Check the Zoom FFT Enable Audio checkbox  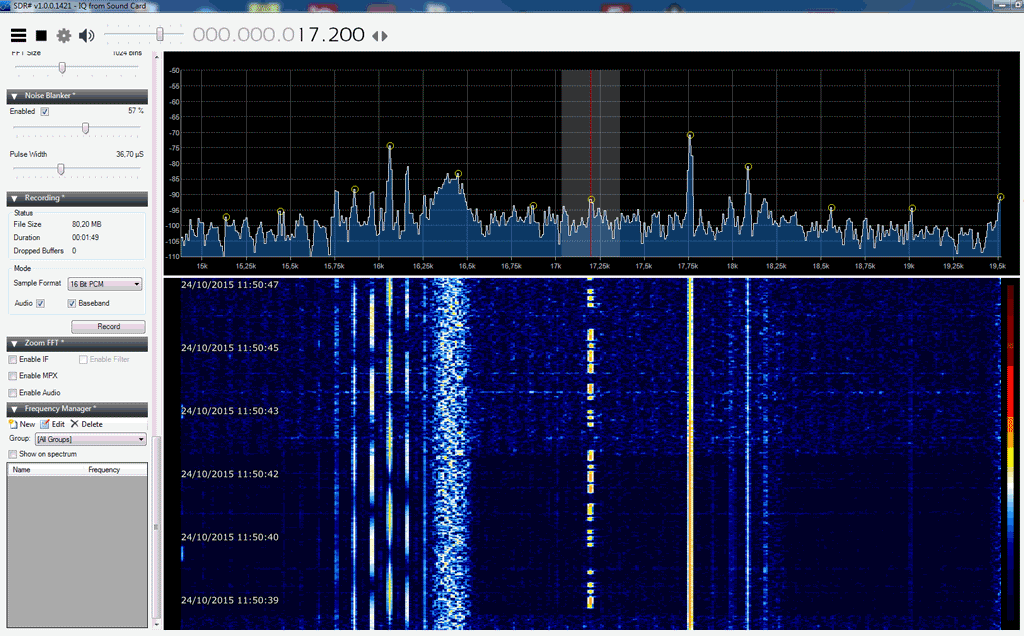(12, 393)
